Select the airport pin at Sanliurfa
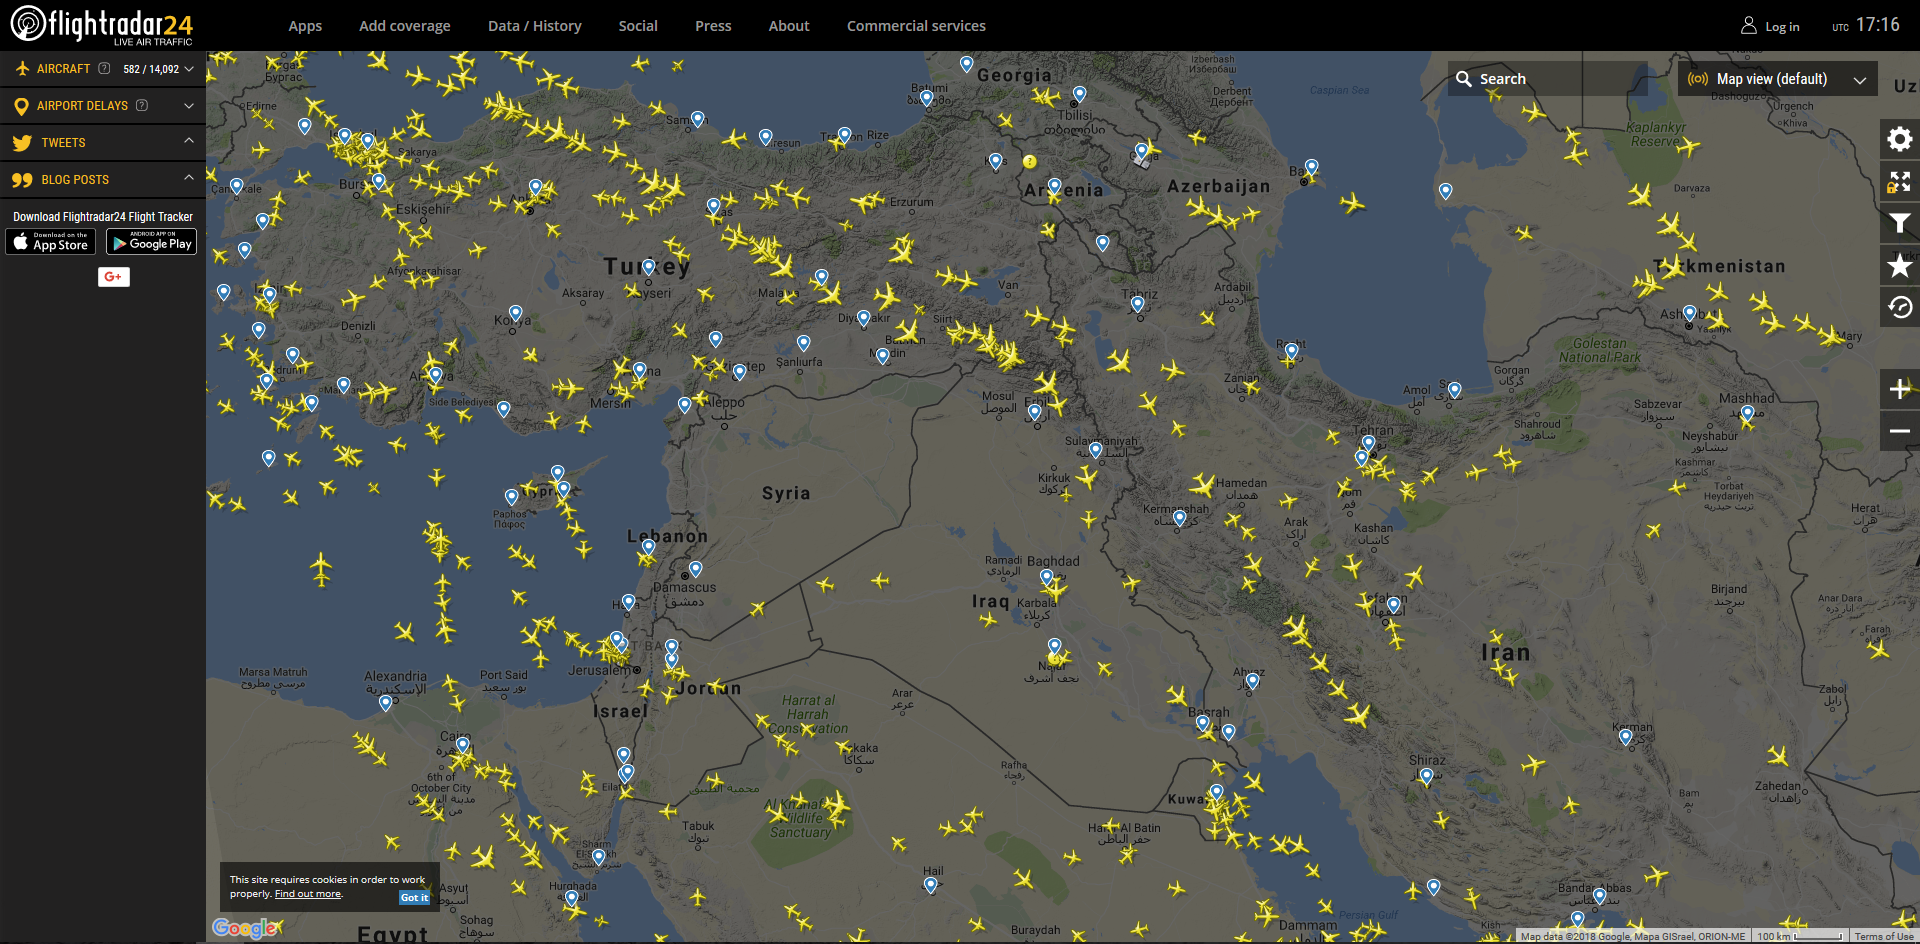This screenshot has width=1920, height=944. tap(803, 343)
